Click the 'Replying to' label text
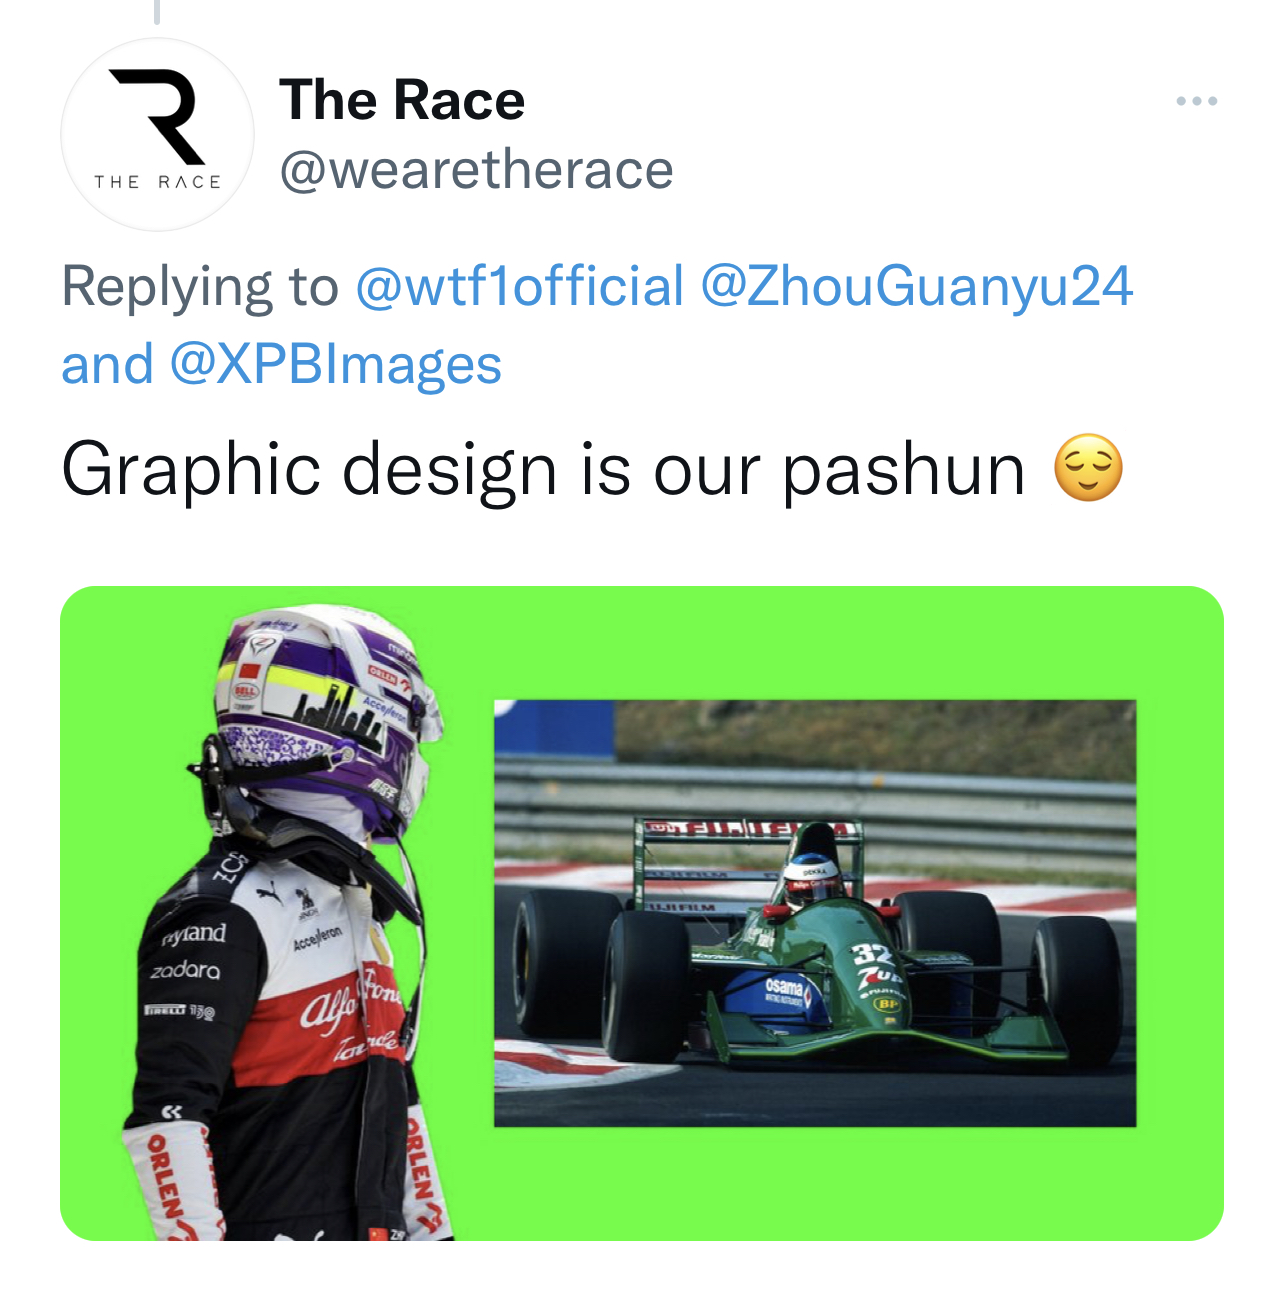The image size is (1284, 1316). [200, 286]
